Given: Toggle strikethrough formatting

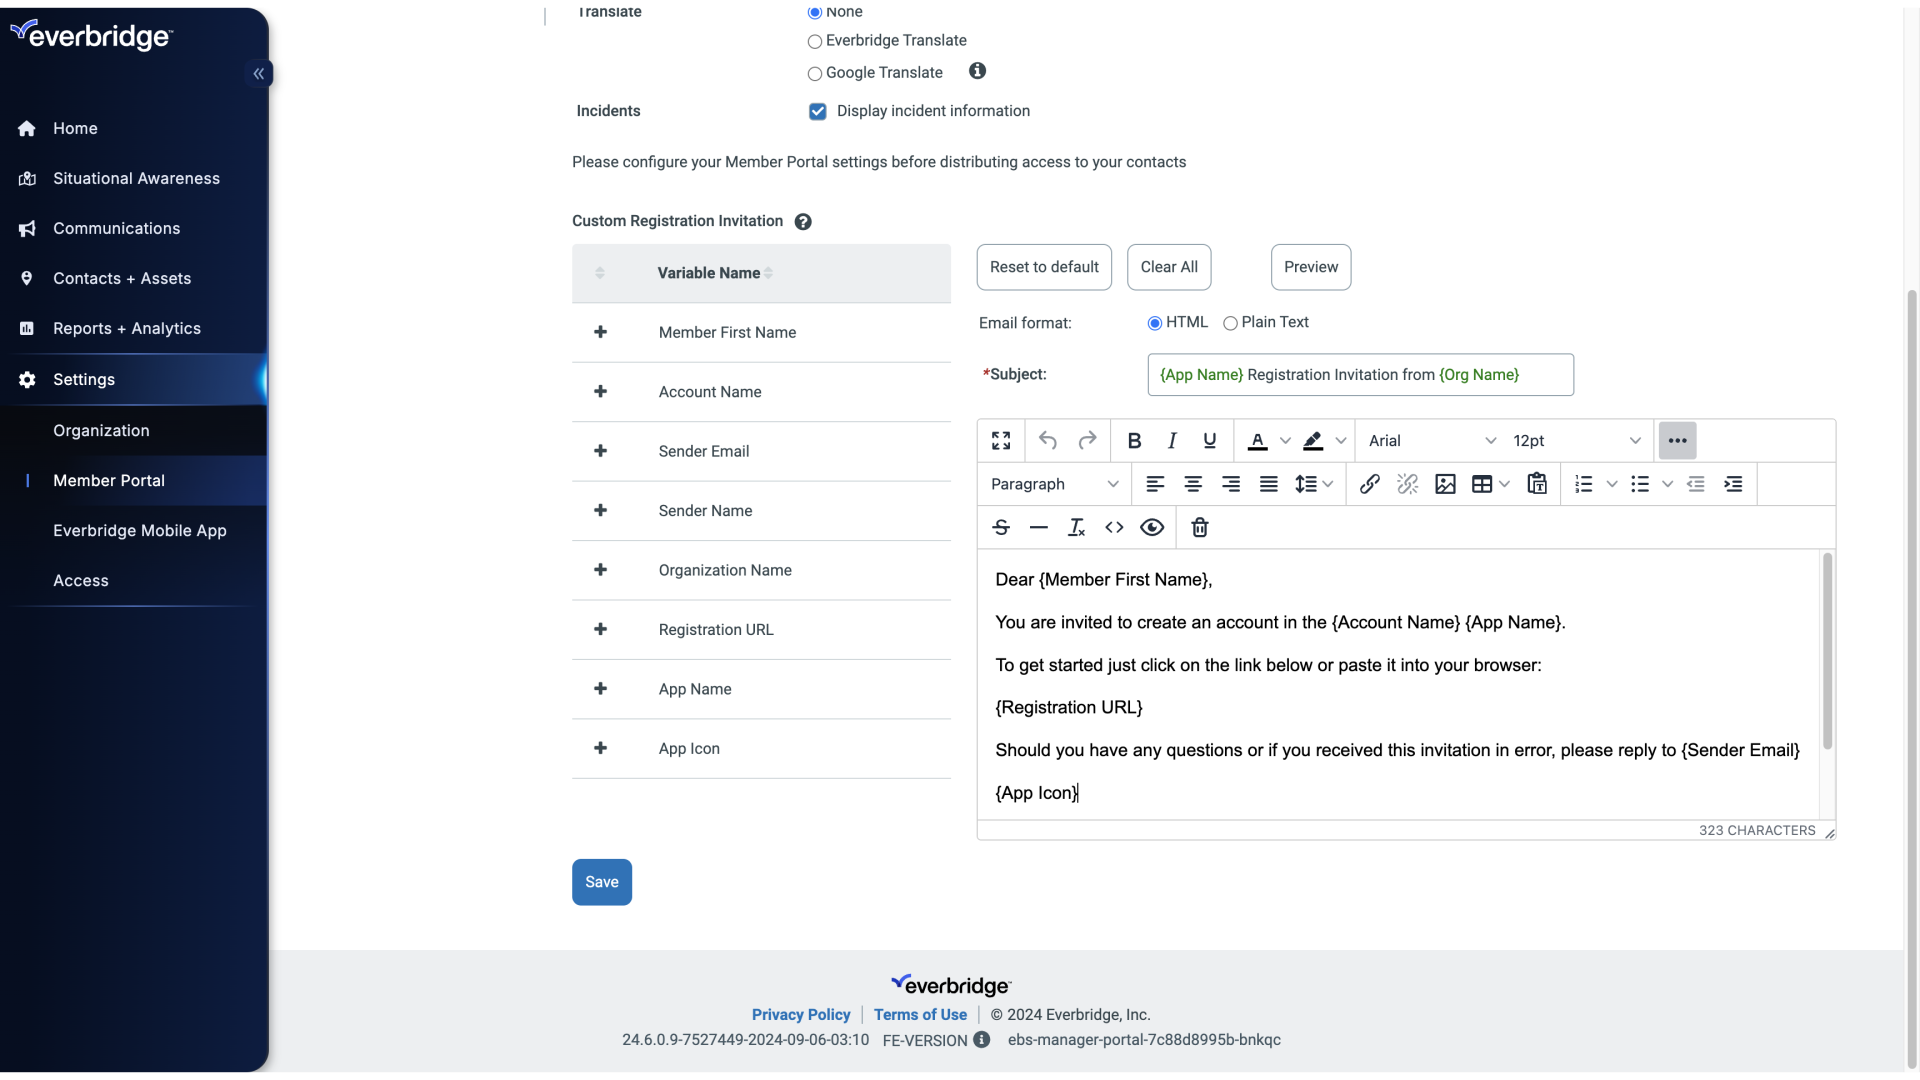Looking at the screenshot, I should pyautogui.click(x=1001, y=527).
